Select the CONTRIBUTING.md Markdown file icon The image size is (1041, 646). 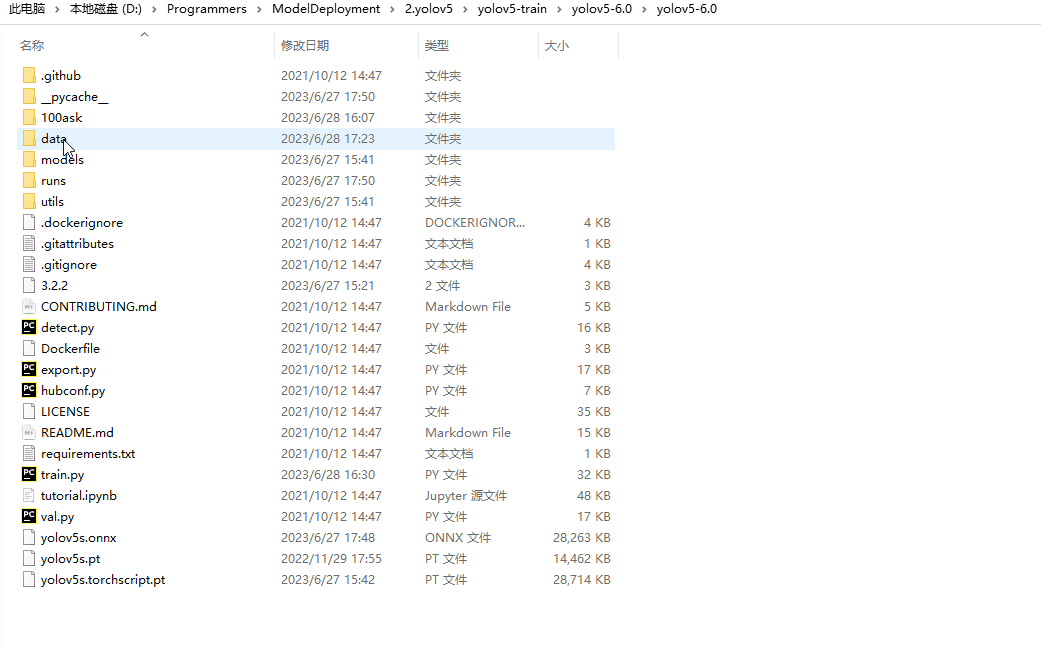pos(30,306)
